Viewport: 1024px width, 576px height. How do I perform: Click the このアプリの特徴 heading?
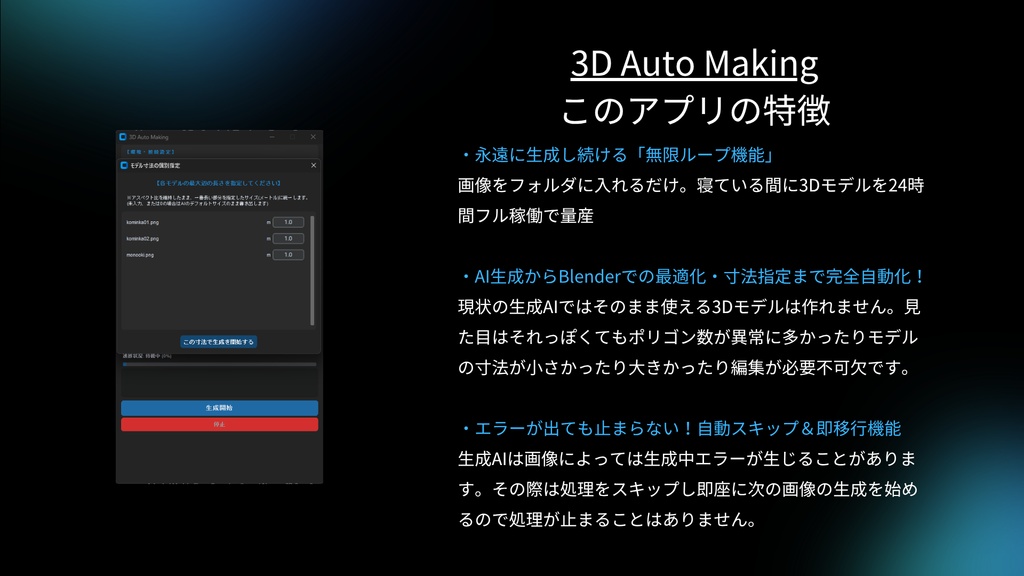pyautogui.click(x=695, y=110)
